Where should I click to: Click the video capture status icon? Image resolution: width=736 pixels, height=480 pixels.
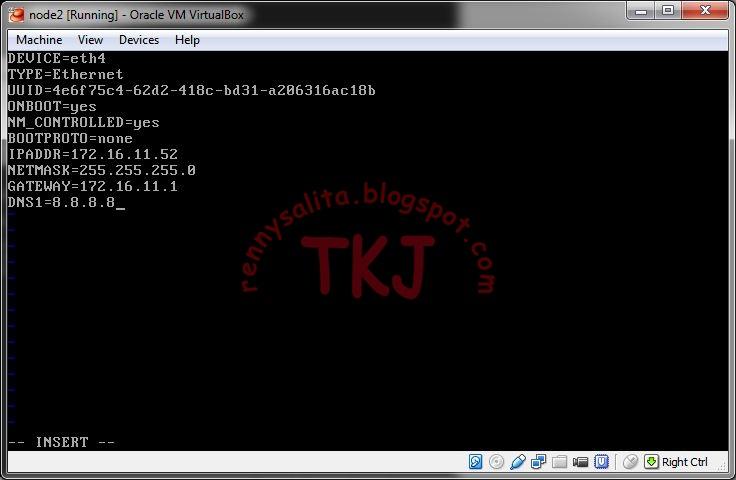pyautogui.click(x=580, y=462)
